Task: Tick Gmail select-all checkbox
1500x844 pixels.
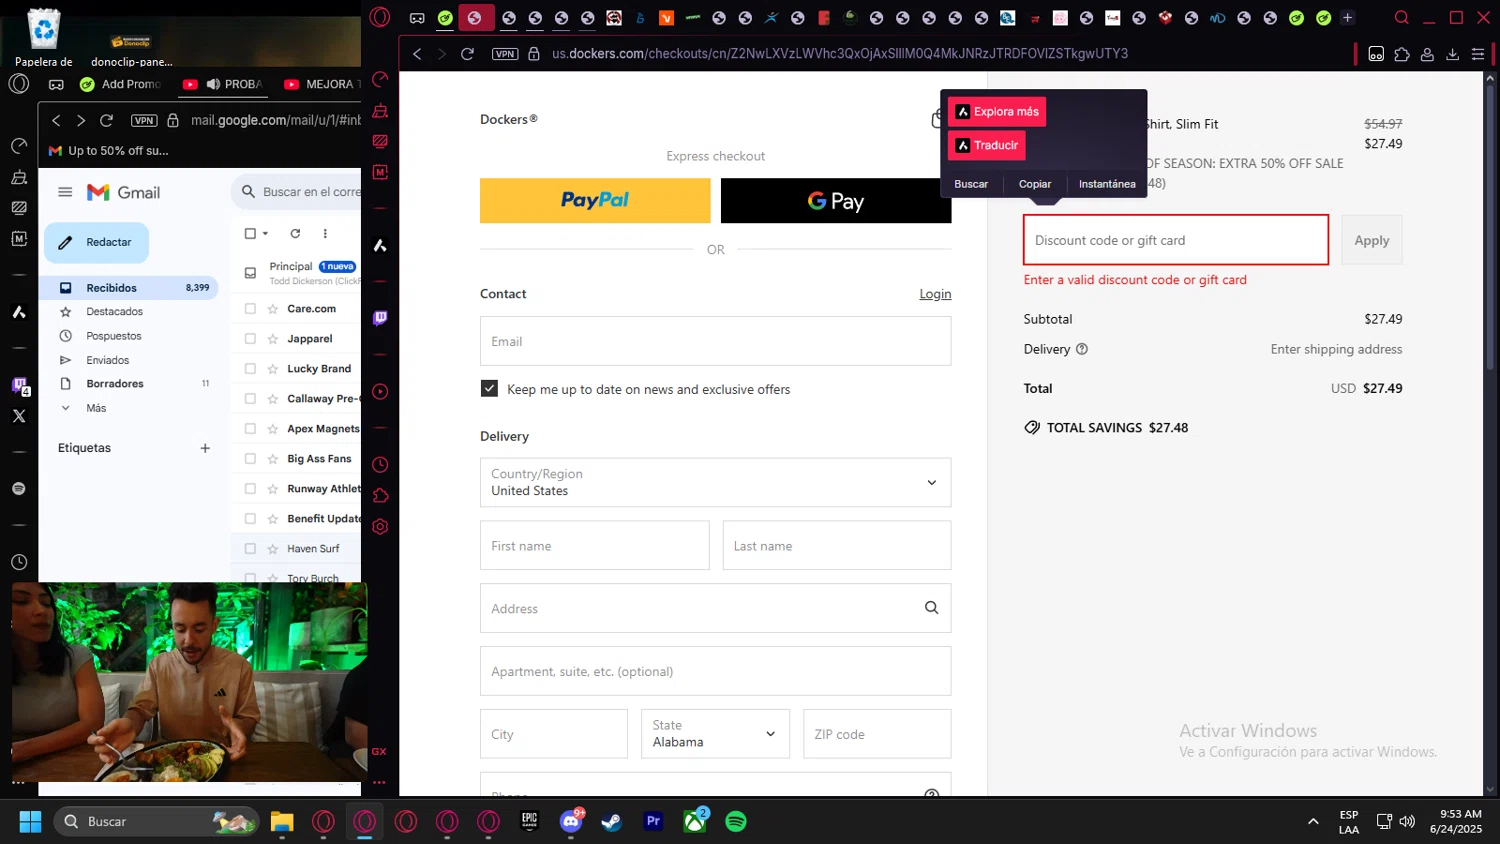Action: pyautogui.click(x=251, y=233)
